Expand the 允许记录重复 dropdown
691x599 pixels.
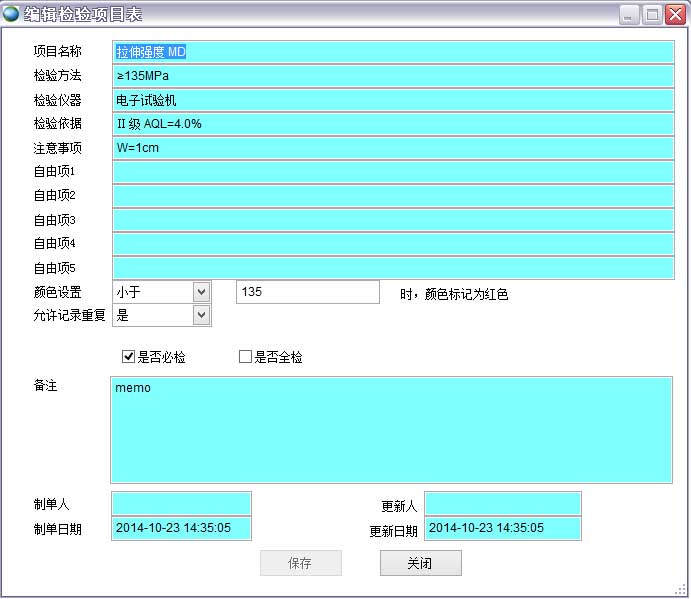pos(201,315)
